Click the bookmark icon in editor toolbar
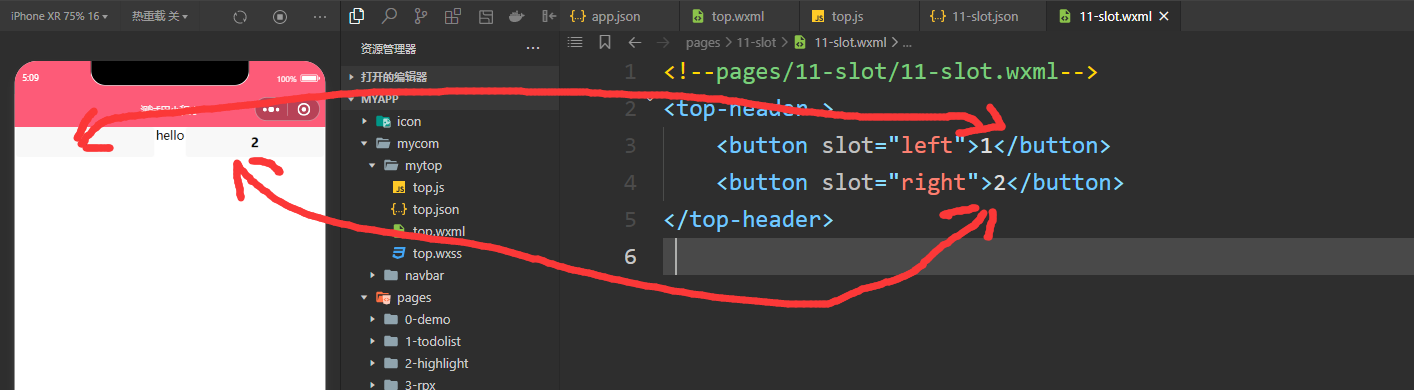 coord(604,42)
